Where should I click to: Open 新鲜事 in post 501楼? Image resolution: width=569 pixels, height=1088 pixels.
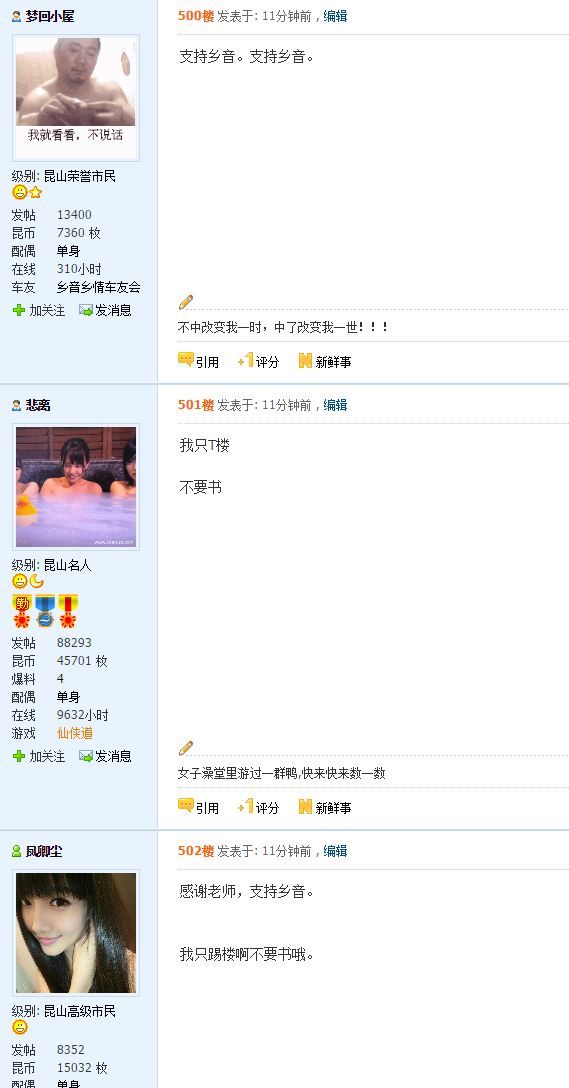pyautogui.click(x=325, y=807)
